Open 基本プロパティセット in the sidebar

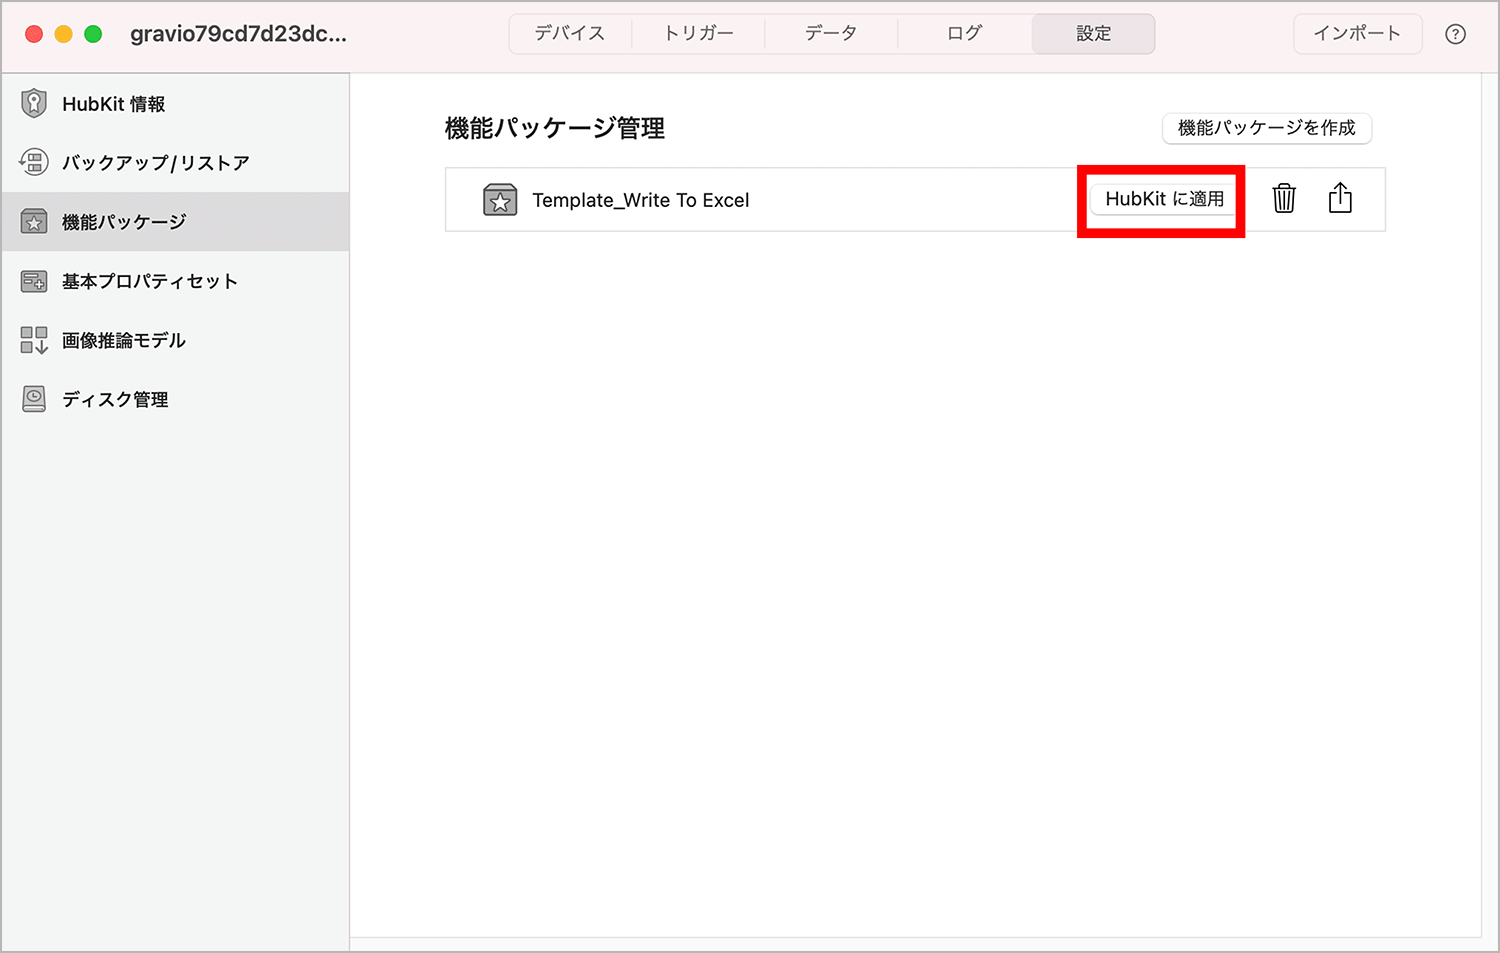175,281
